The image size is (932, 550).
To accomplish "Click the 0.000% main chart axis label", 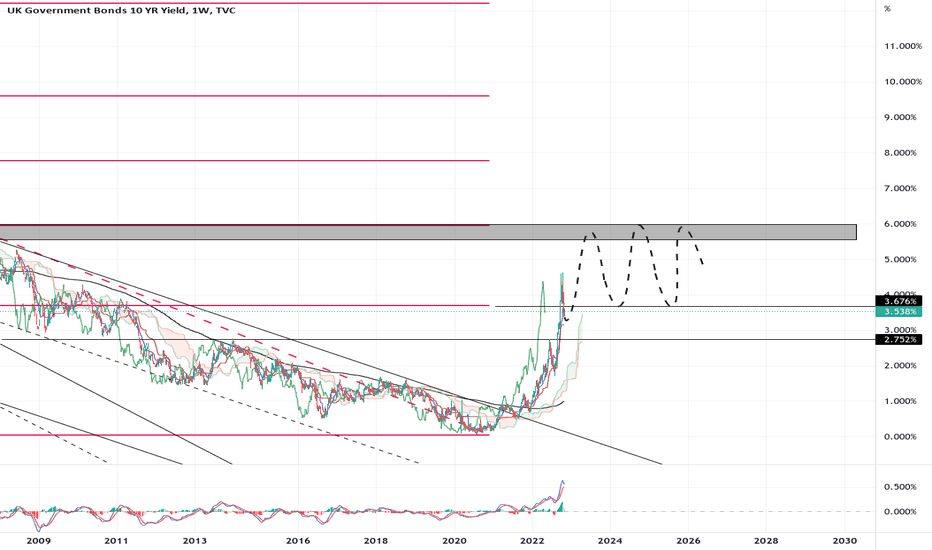I will coord(902,437).
